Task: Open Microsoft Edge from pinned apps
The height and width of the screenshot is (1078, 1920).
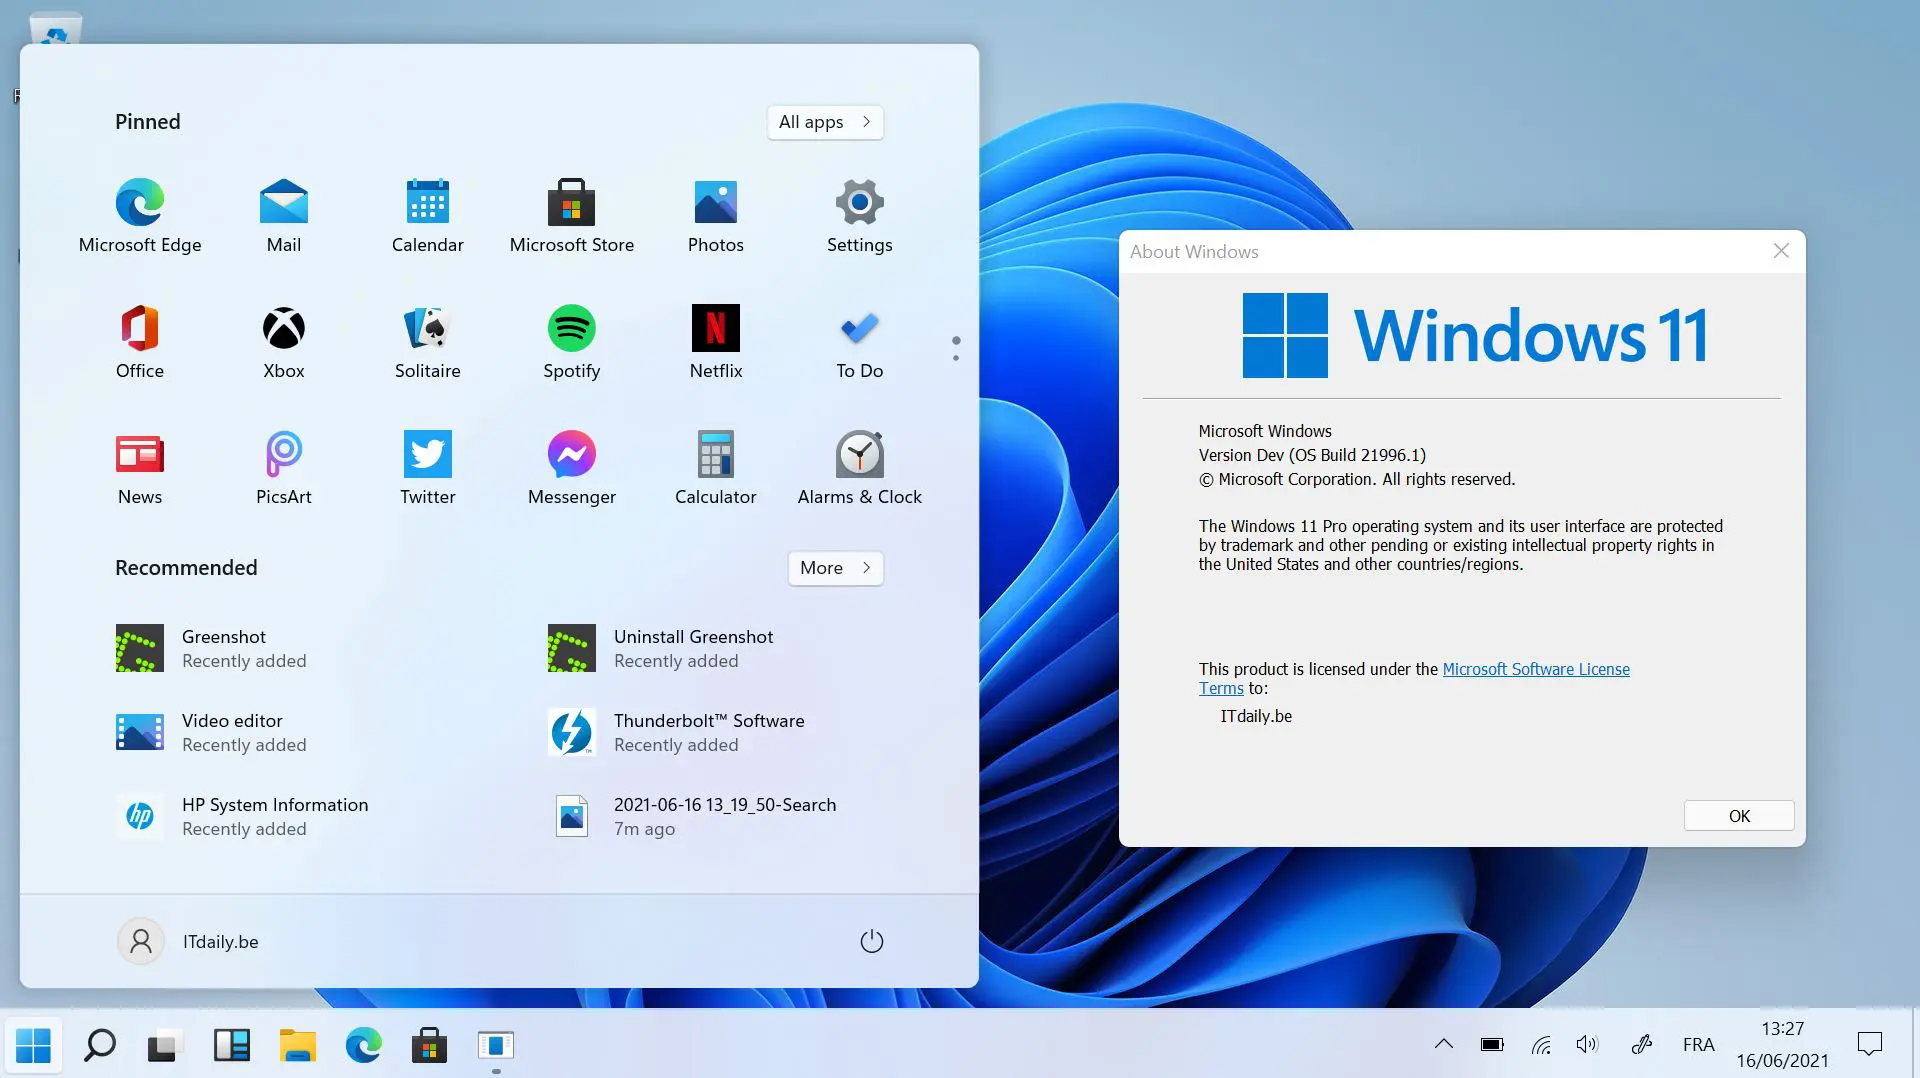Action: click(x=140, y=216)
